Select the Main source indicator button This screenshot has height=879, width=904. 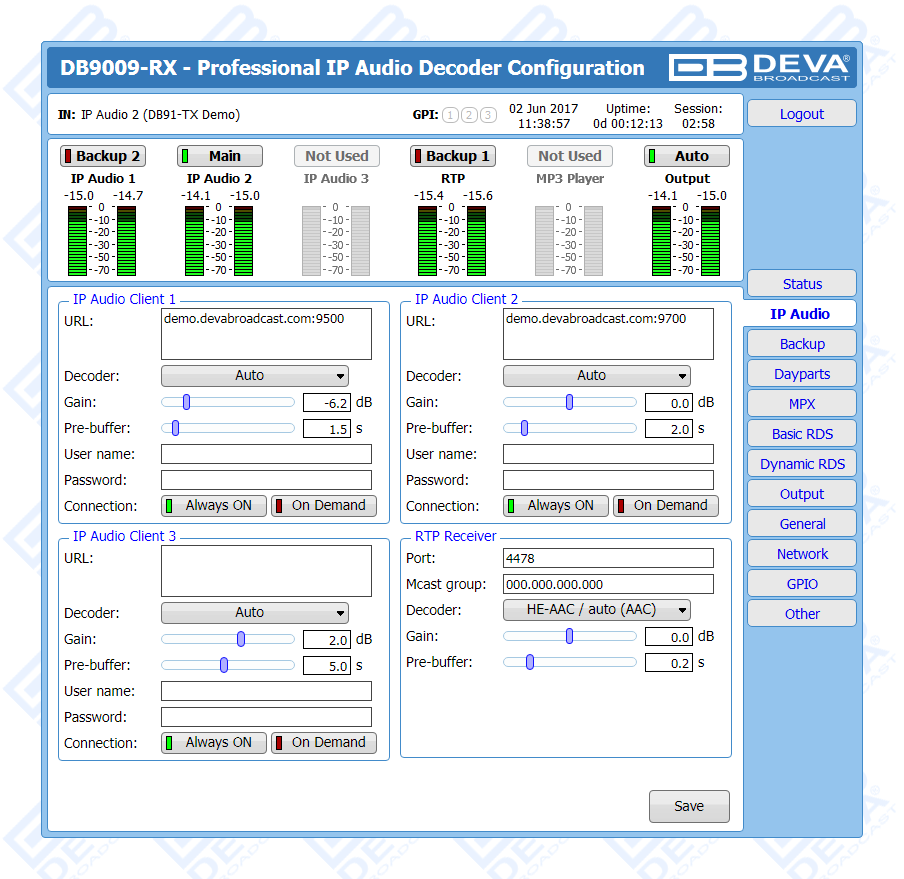point(220,156)
